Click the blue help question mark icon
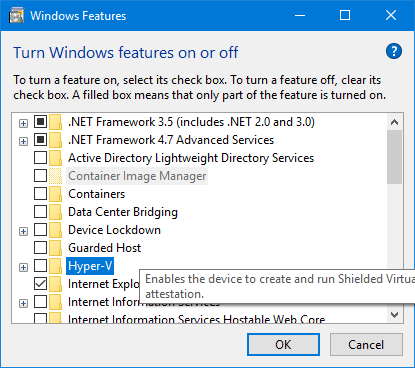 (x=394, y=51)
